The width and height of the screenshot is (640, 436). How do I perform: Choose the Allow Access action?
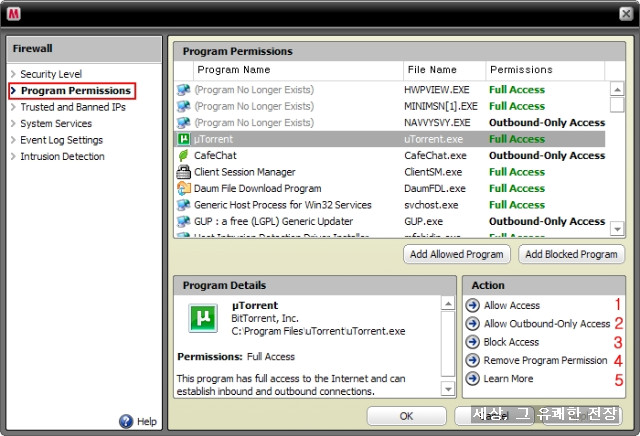pyautogui.click(x=512, y=305)
